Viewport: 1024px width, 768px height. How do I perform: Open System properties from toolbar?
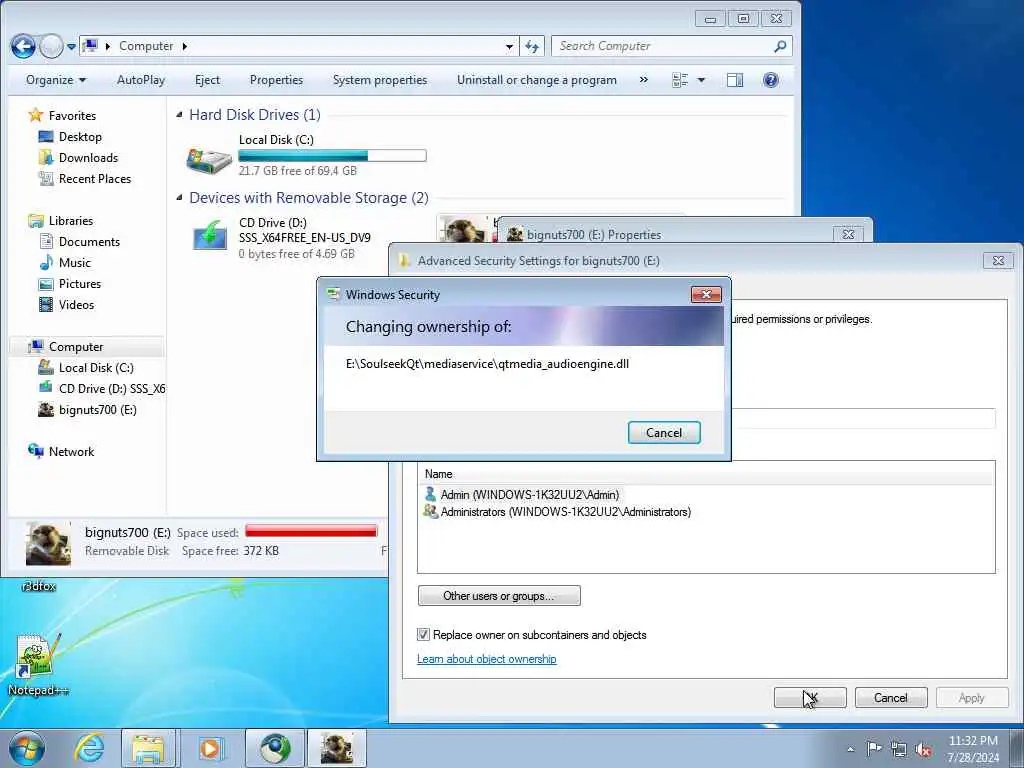click(x=379, y=80)
